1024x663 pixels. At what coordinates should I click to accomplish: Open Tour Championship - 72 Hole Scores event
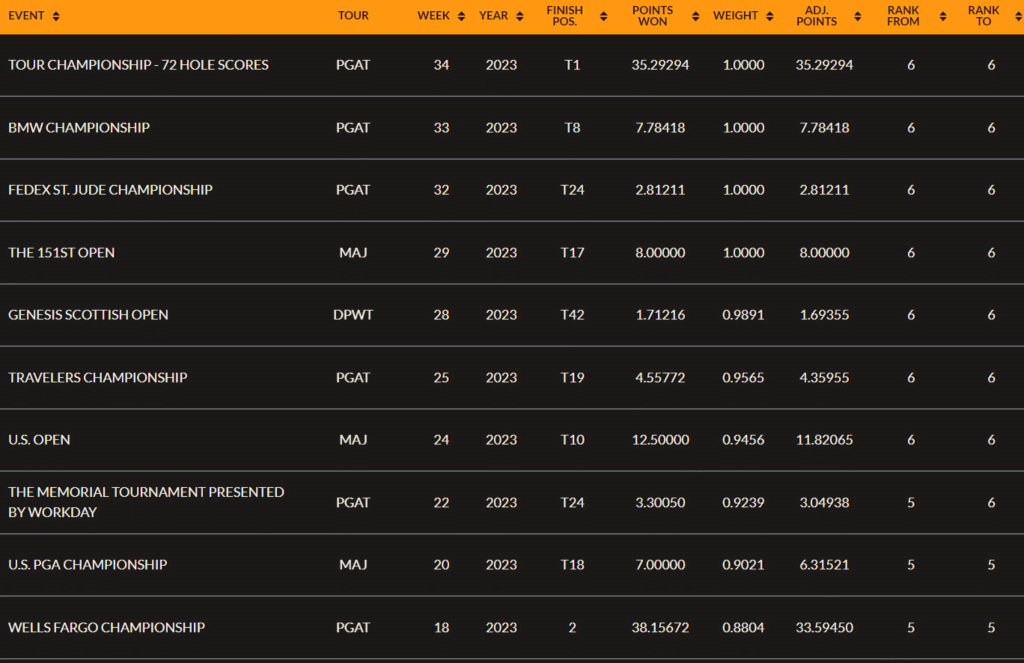[x=138, y=65]
